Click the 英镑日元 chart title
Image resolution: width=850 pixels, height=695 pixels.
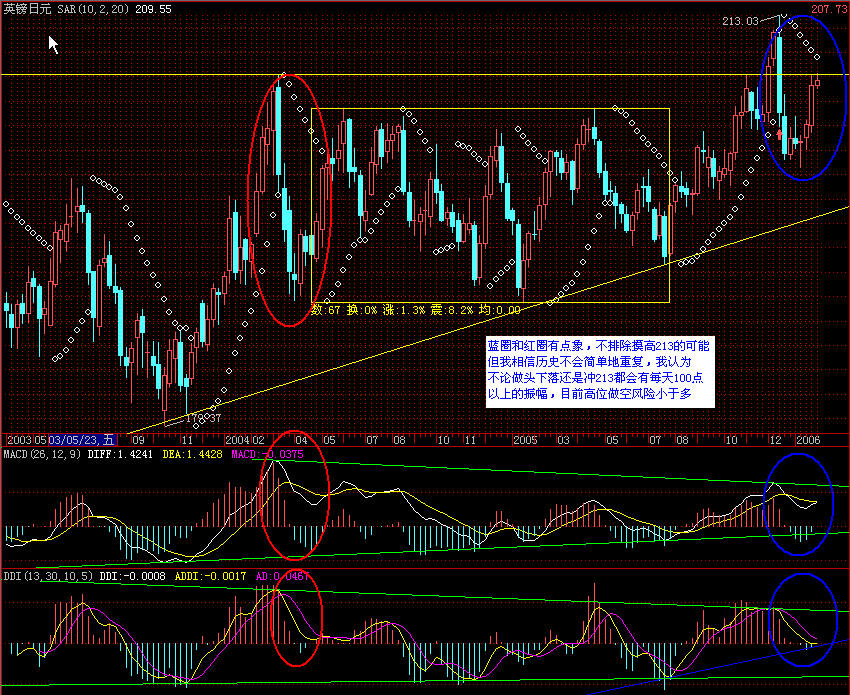[28, 9]
